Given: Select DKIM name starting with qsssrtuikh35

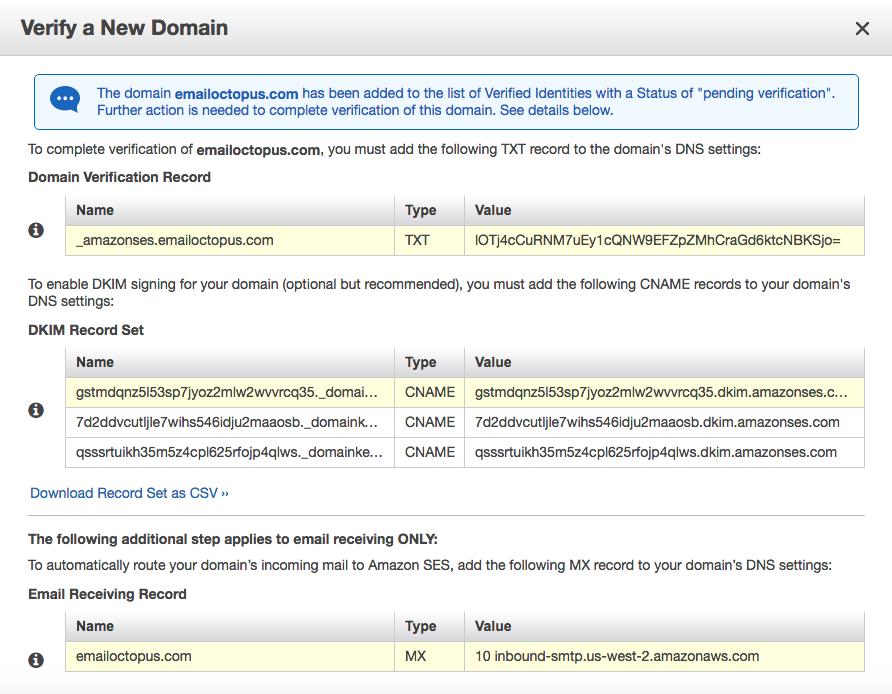Looking at the screenshot, I should [x=228, y=452].
